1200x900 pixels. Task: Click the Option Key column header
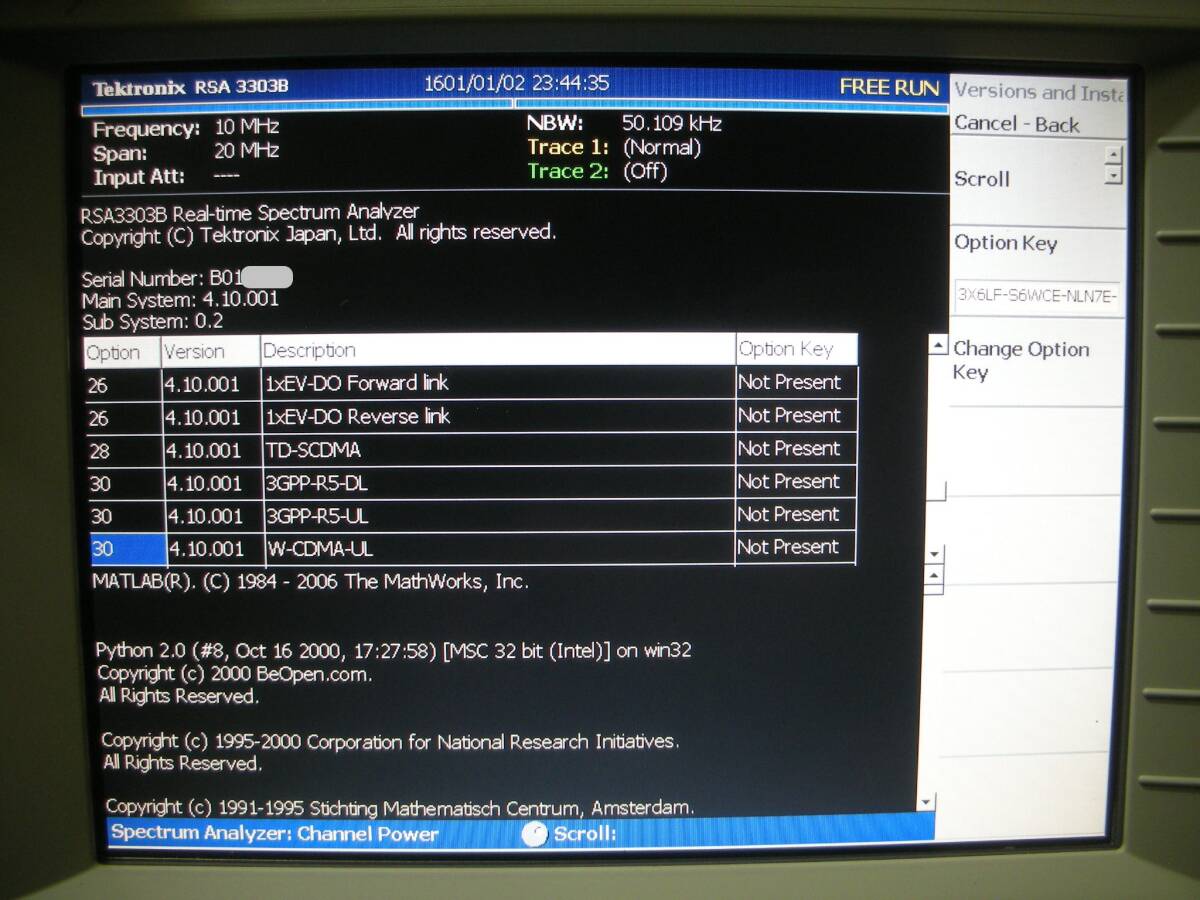796,349
